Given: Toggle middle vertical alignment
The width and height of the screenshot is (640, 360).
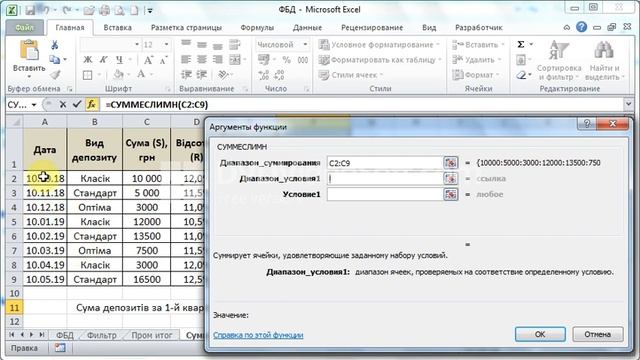Looking at the screenshot, I should (202, 44).
